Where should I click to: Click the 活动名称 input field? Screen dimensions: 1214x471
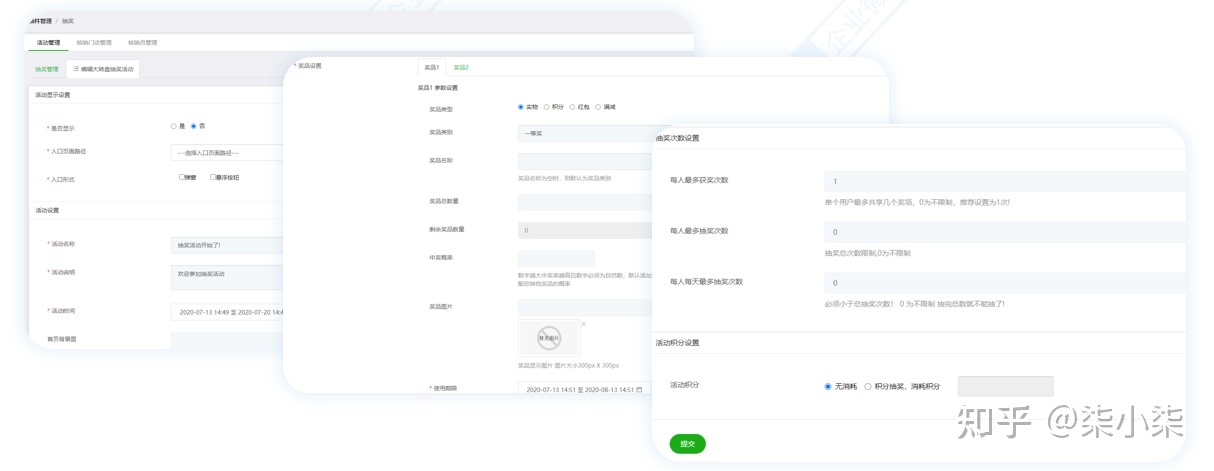coord(227,245)
